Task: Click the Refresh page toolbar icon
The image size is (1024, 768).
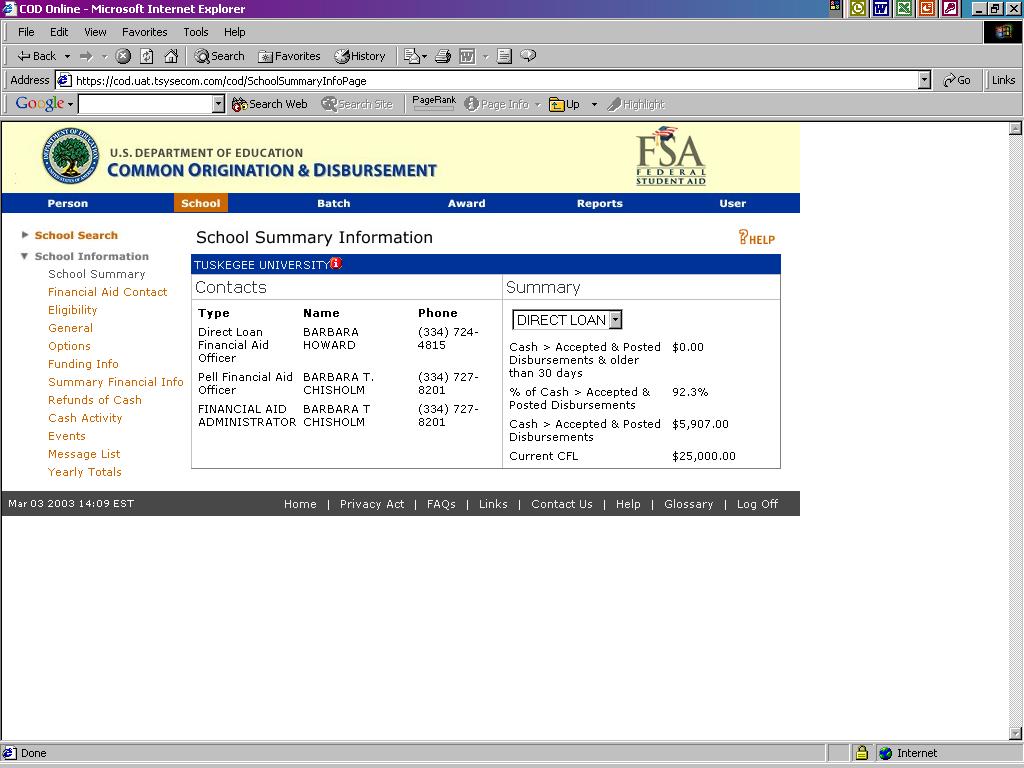Action: pyautogui.click(x=147, y=56)
